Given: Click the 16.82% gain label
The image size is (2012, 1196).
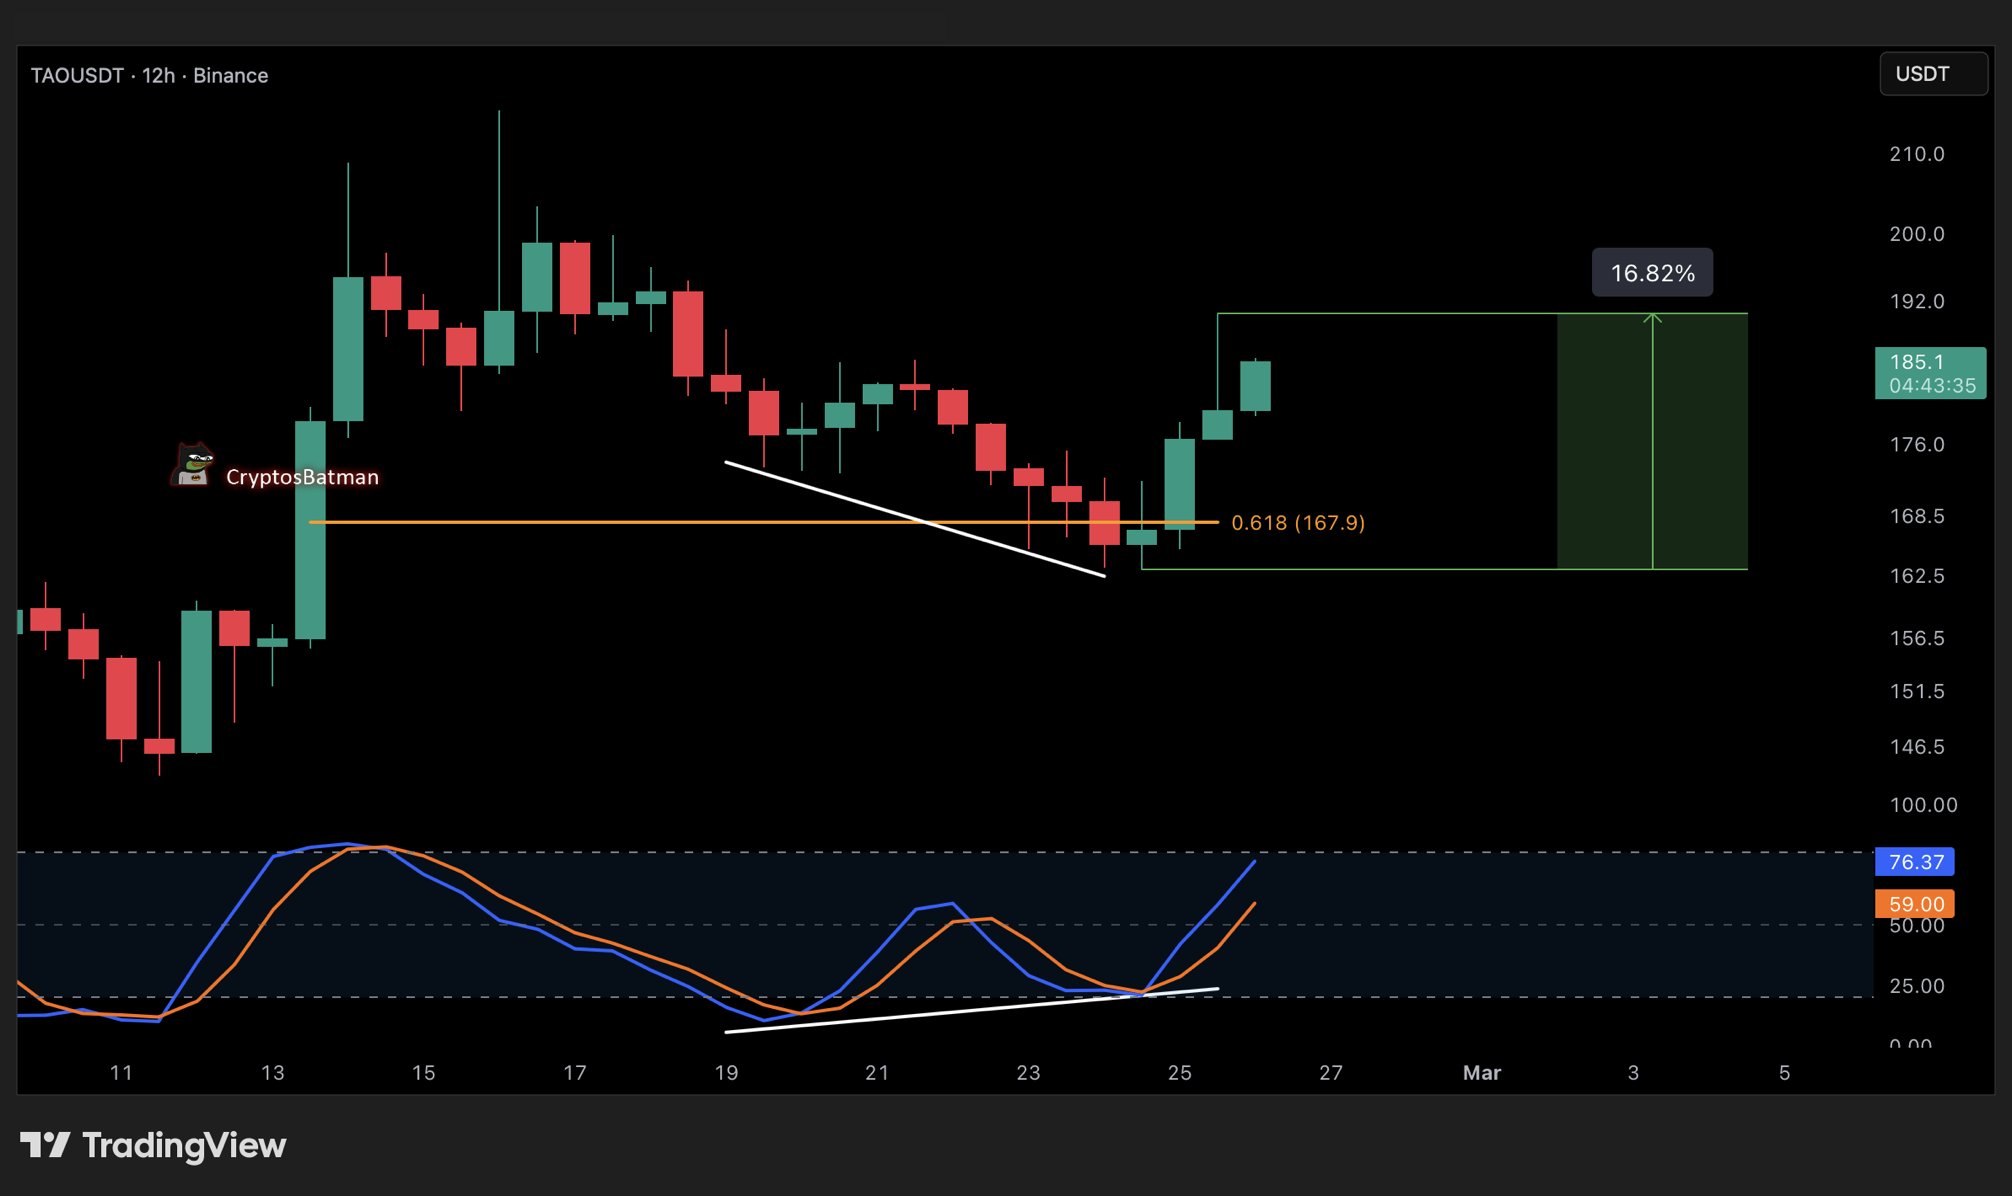Looking at the screenshot, I should (1651, 273).
